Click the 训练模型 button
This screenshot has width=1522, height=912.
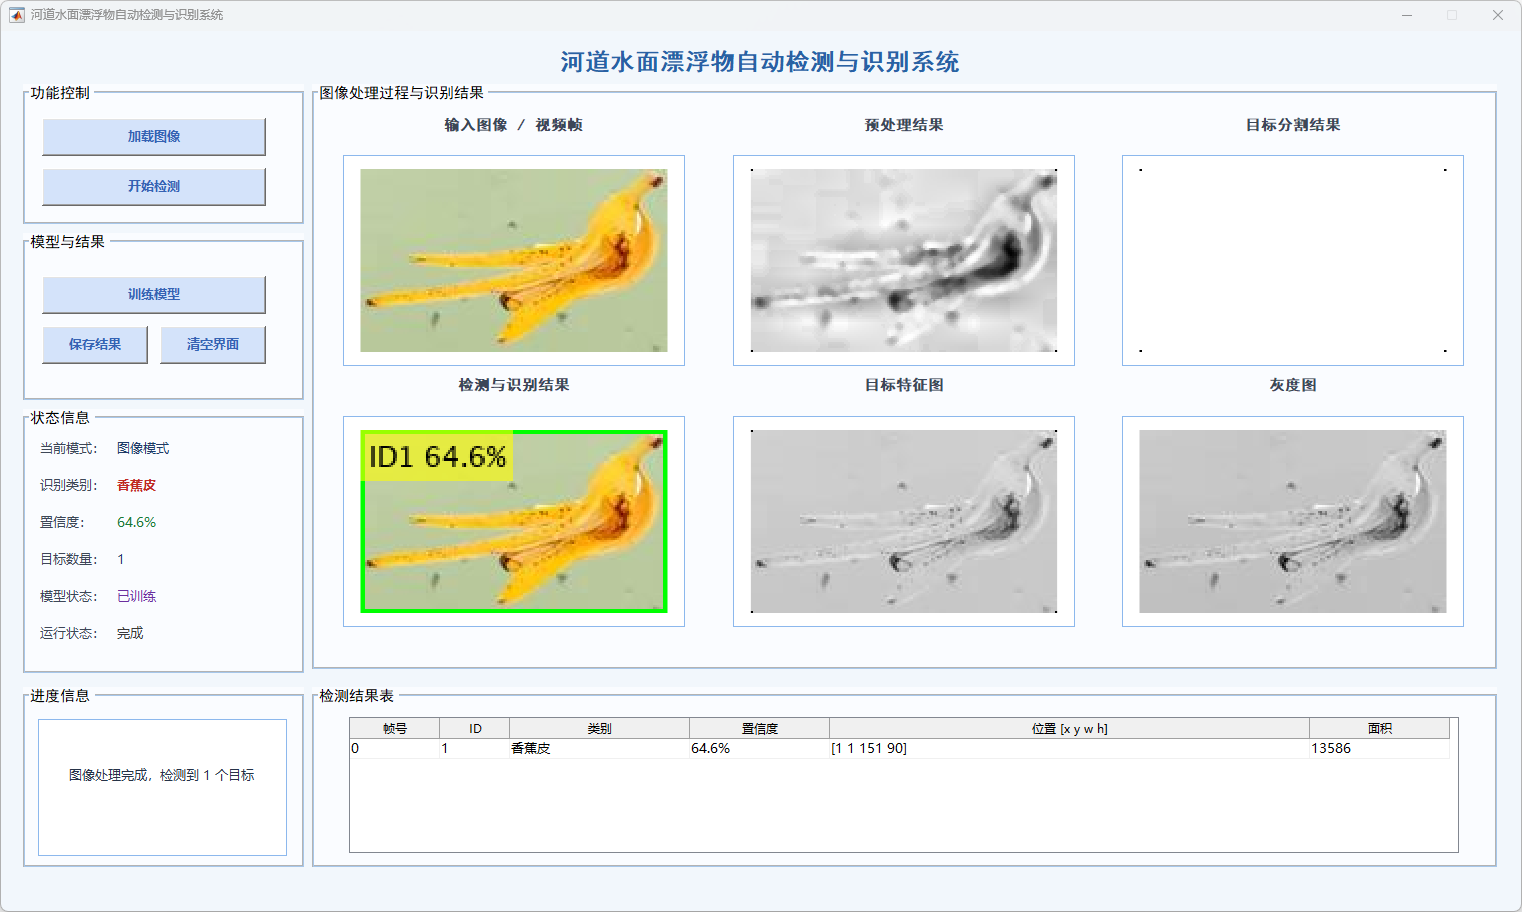click(153, 295)
